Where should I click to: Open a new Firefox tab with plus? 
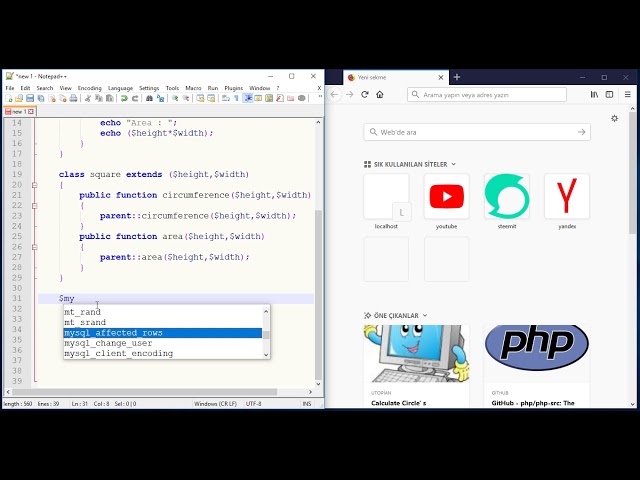pos(457,77)
